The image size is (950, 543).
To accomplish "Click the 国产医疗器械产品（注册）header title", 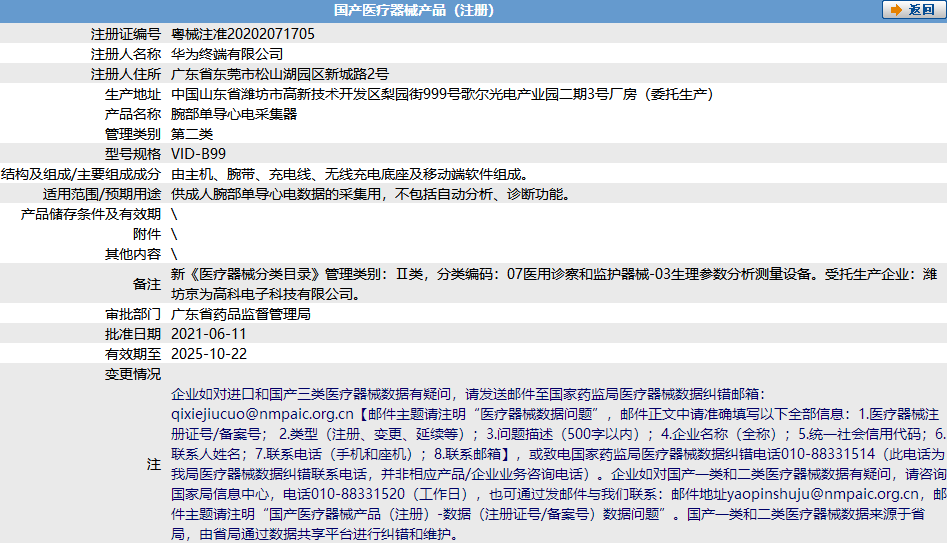I will [x=413, y=11].
